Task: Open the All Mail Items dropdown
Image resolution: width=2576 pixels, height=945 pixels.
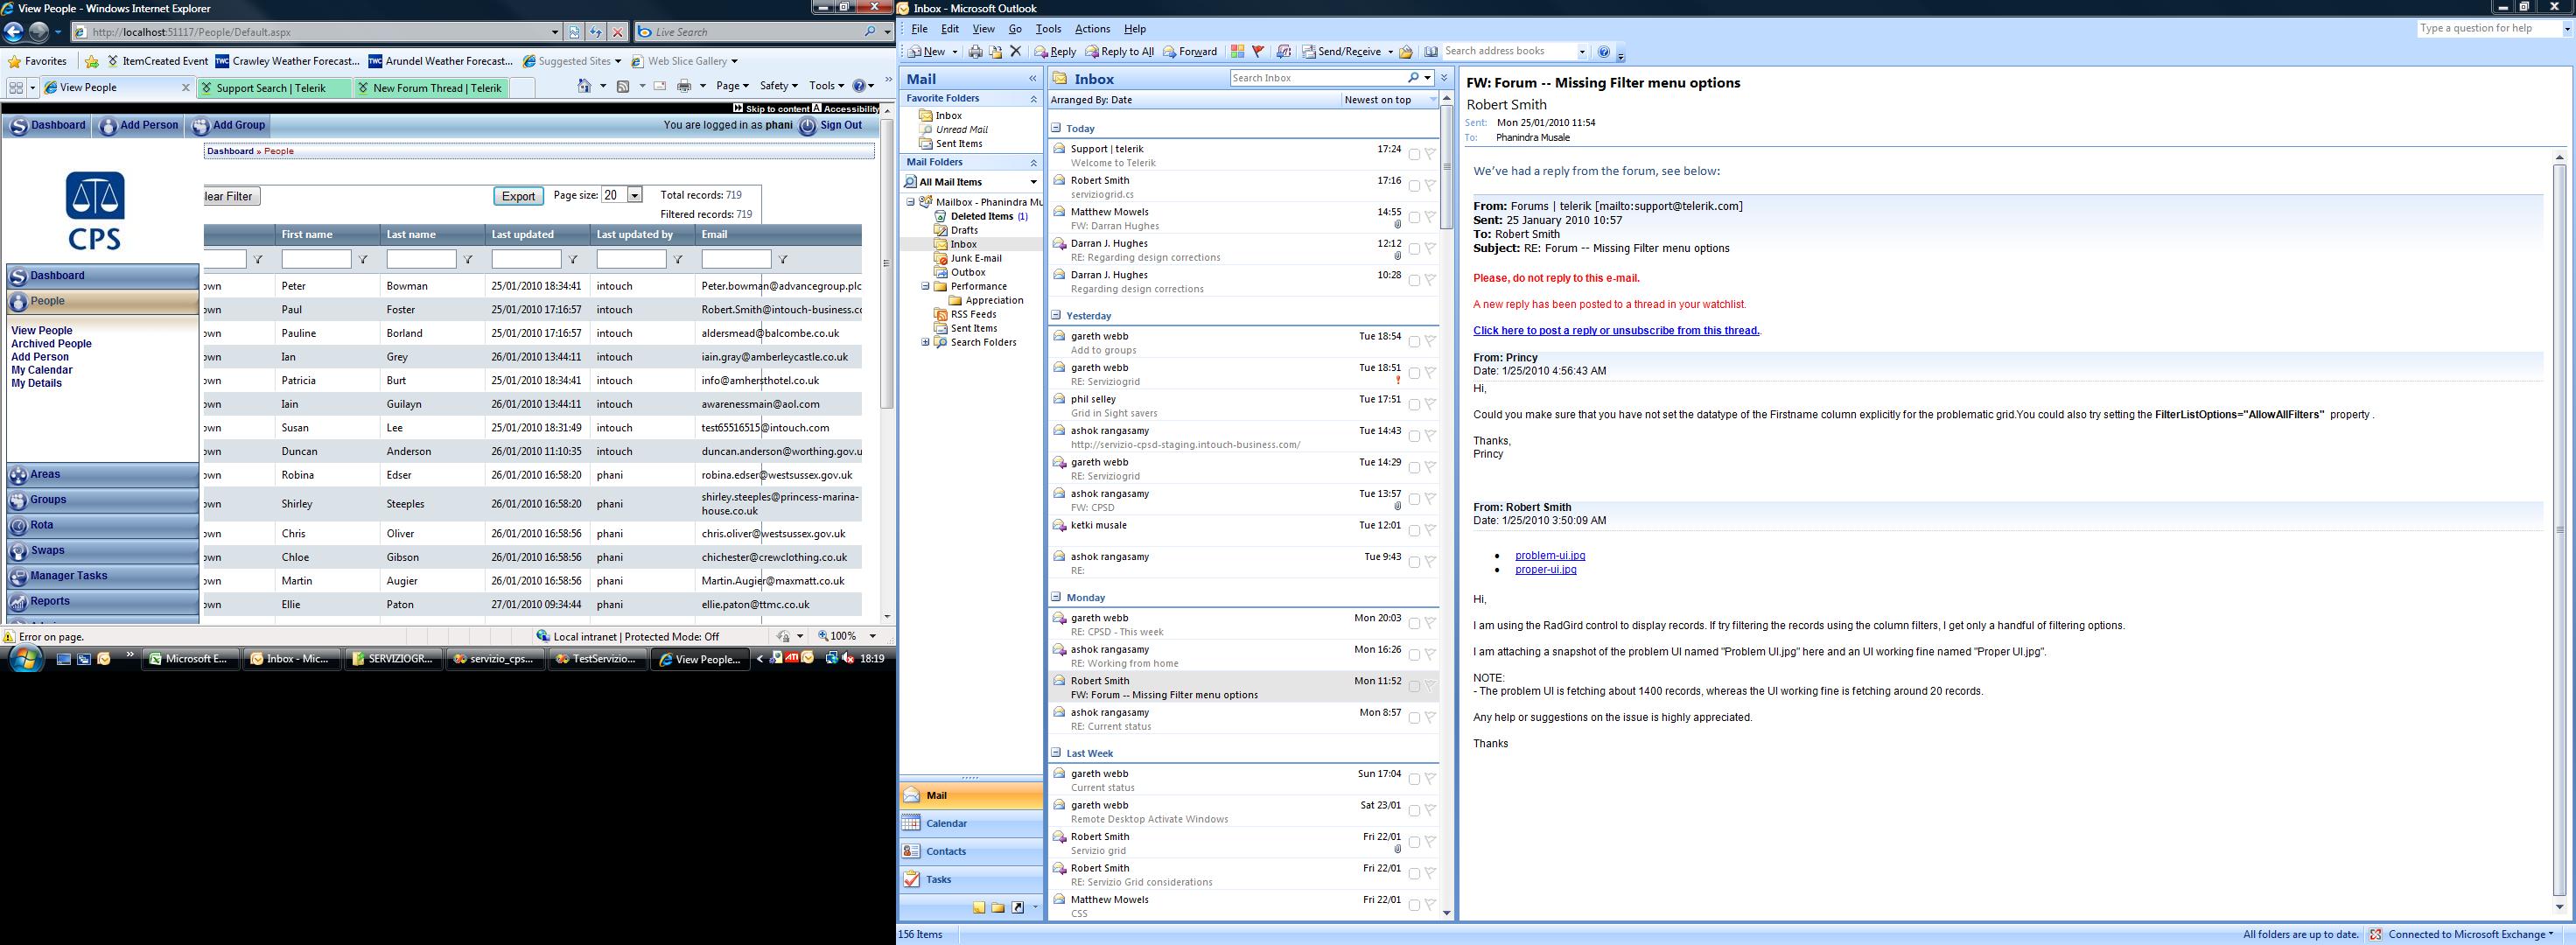Action: (x=1033, y=182)
